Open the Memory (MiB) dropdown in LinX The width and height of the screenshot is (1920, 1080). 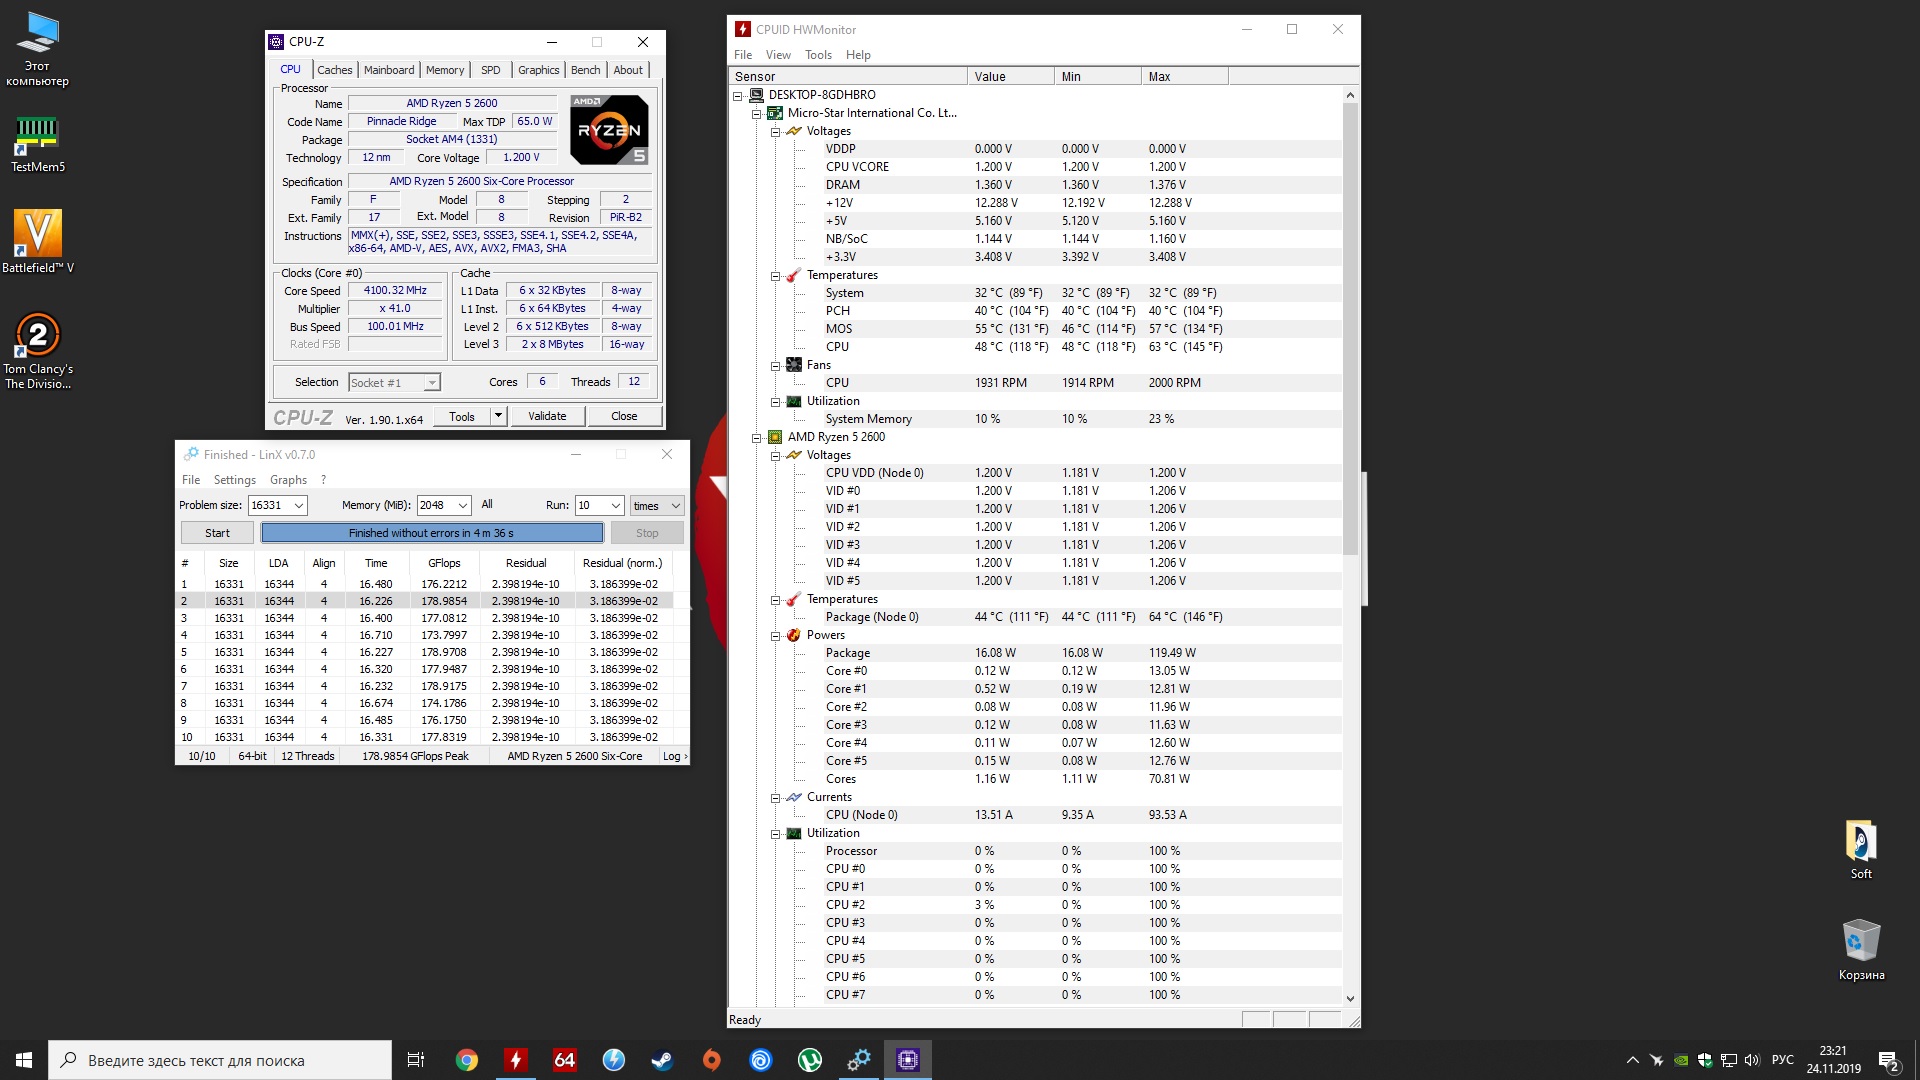tap(463, 506)
